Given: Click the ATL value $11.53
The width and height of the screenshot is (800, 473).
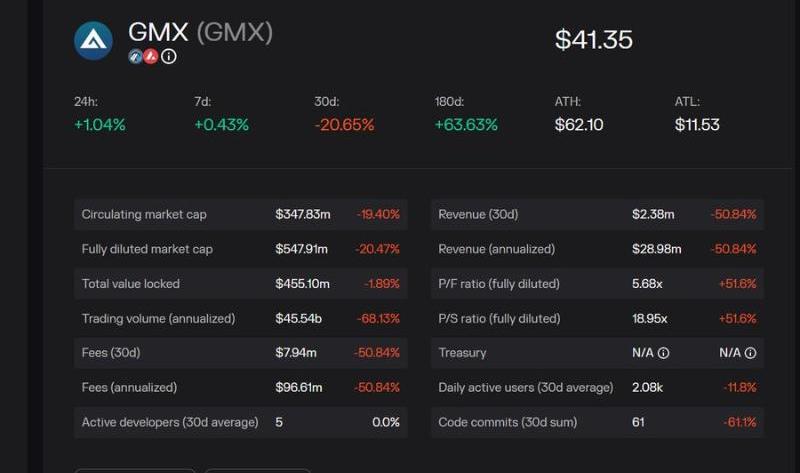Looking at the screenshot, I should (697, 125).
